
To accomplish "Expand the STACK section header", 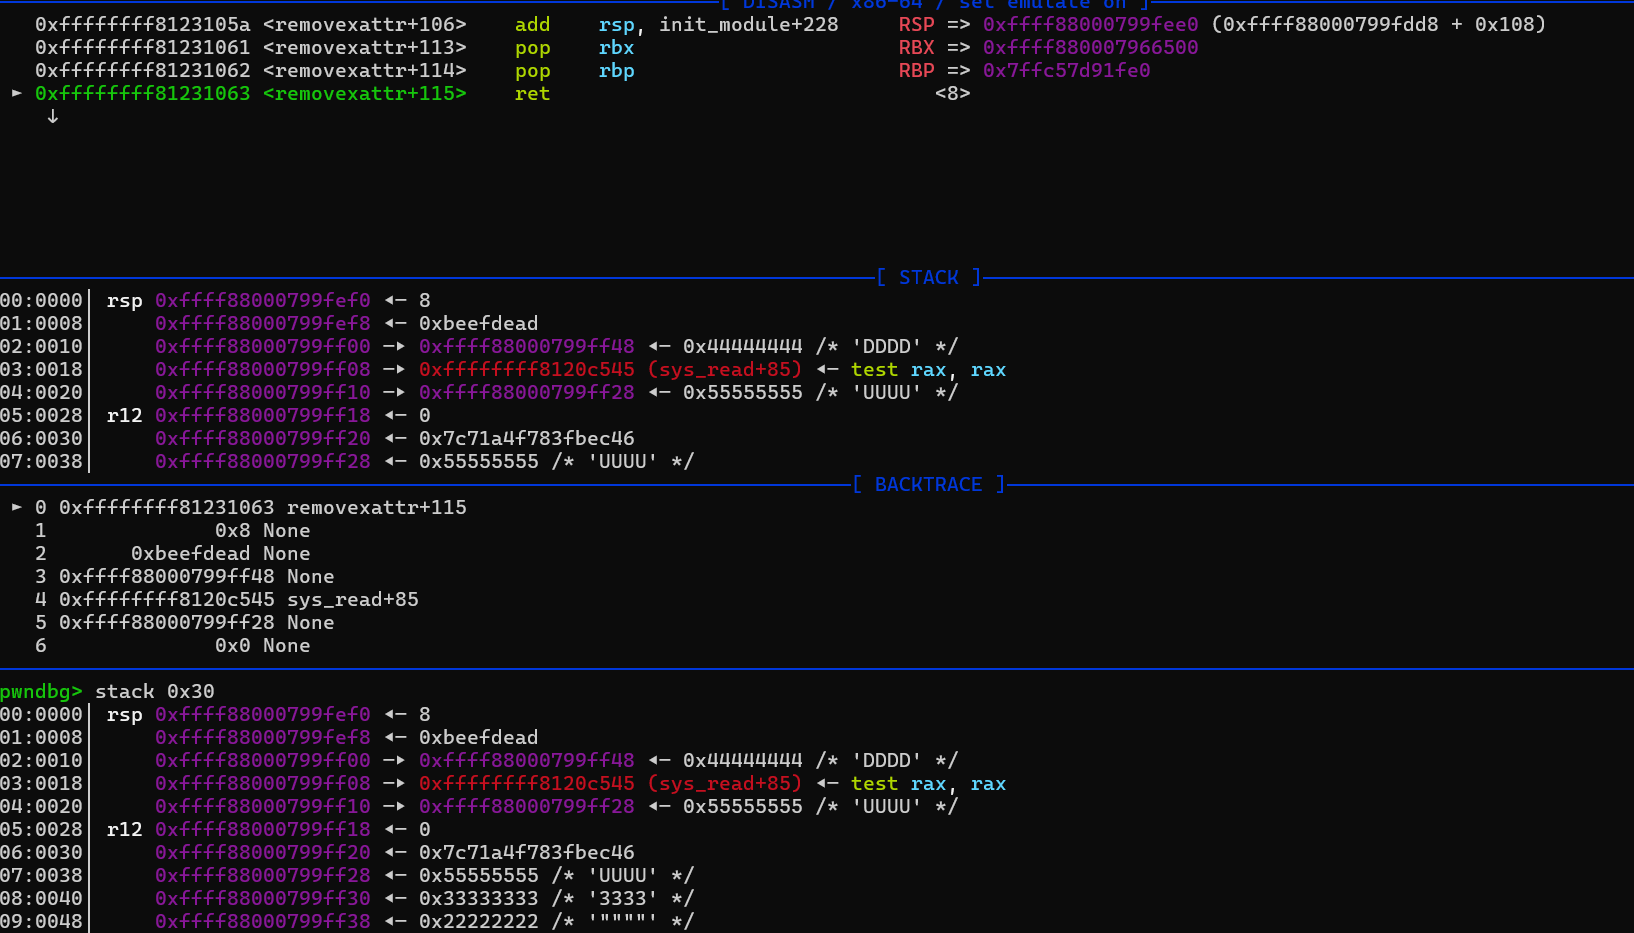I will [928, 277].
